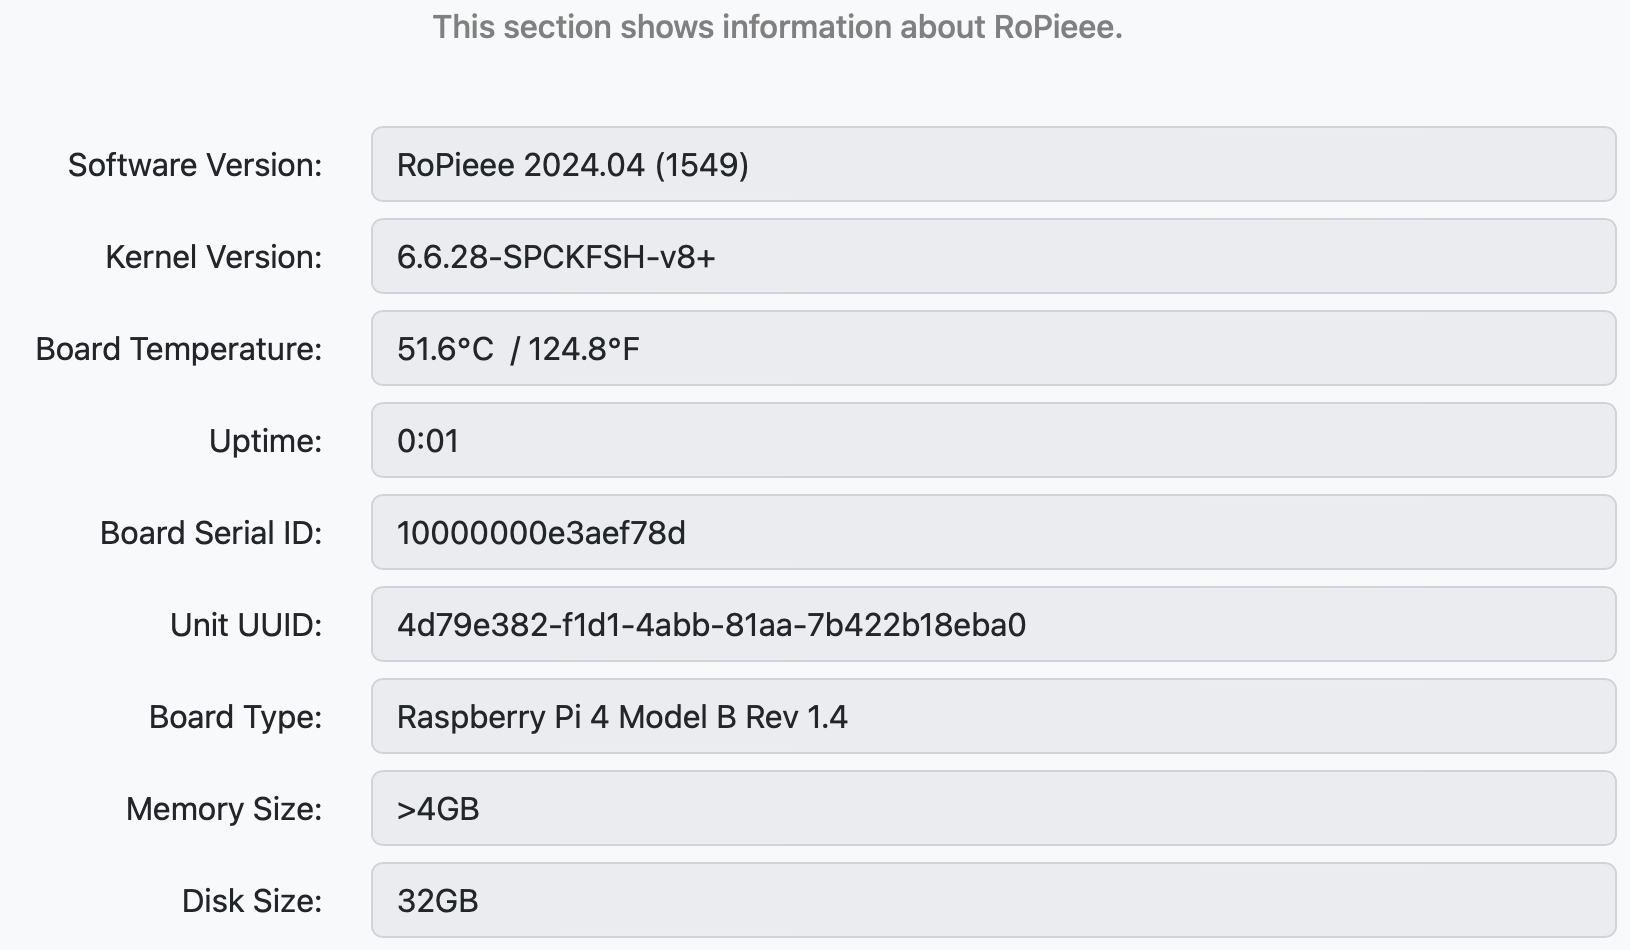Select the Board Serial ID field
Screen dimensions: 1630x950
993,532
